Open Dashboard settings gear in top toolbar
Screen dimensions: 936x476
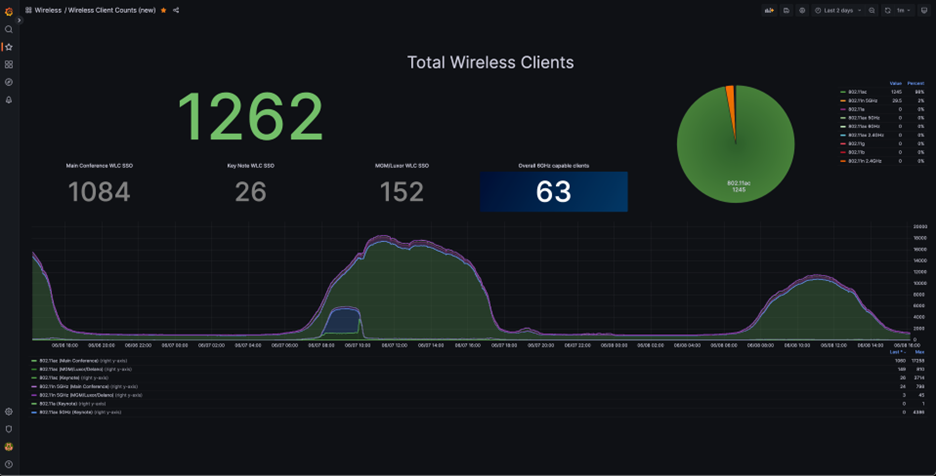coord(802,10)
